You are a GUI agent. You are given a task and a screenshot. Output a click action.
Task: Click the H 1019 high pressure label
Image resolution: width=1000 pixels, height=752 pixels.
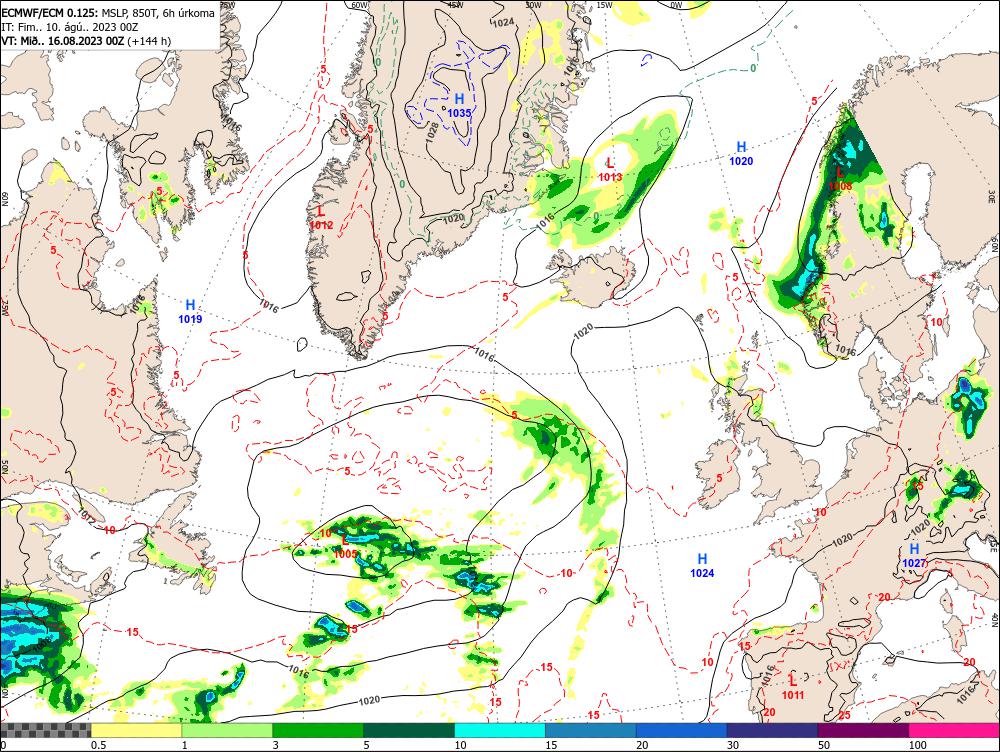[x=190, y=312]
